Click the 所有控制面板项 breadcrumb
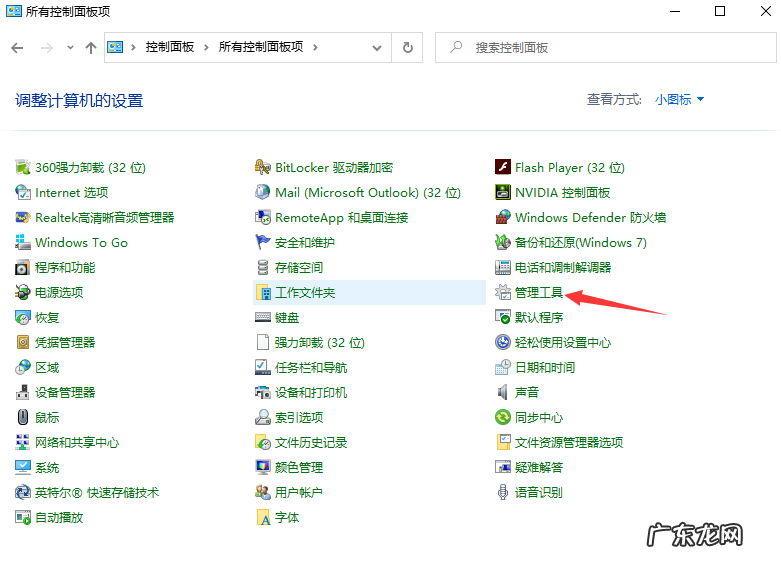Image resolution: width=781 pixels, height=564 pixels. pyautogui.click(x=261, y=47)
